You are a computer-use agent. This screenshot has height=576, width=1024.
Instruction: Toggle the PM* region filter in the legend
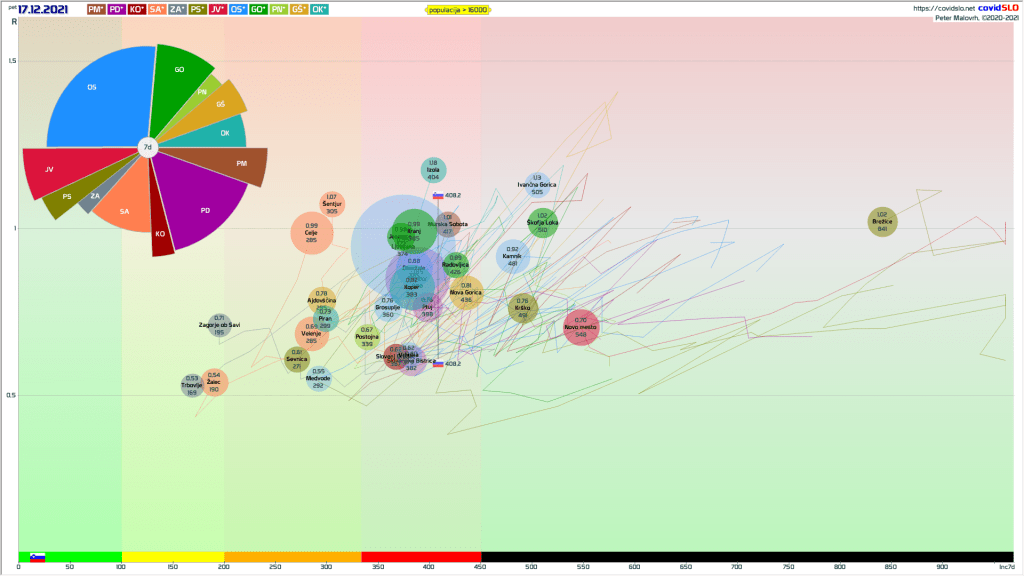click(96, 10)
